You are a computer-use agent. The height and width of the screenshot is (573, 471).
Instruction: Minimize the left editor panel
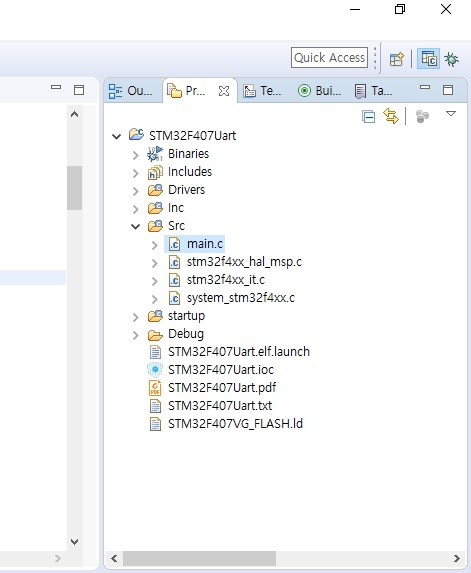[x=56, y=87]
